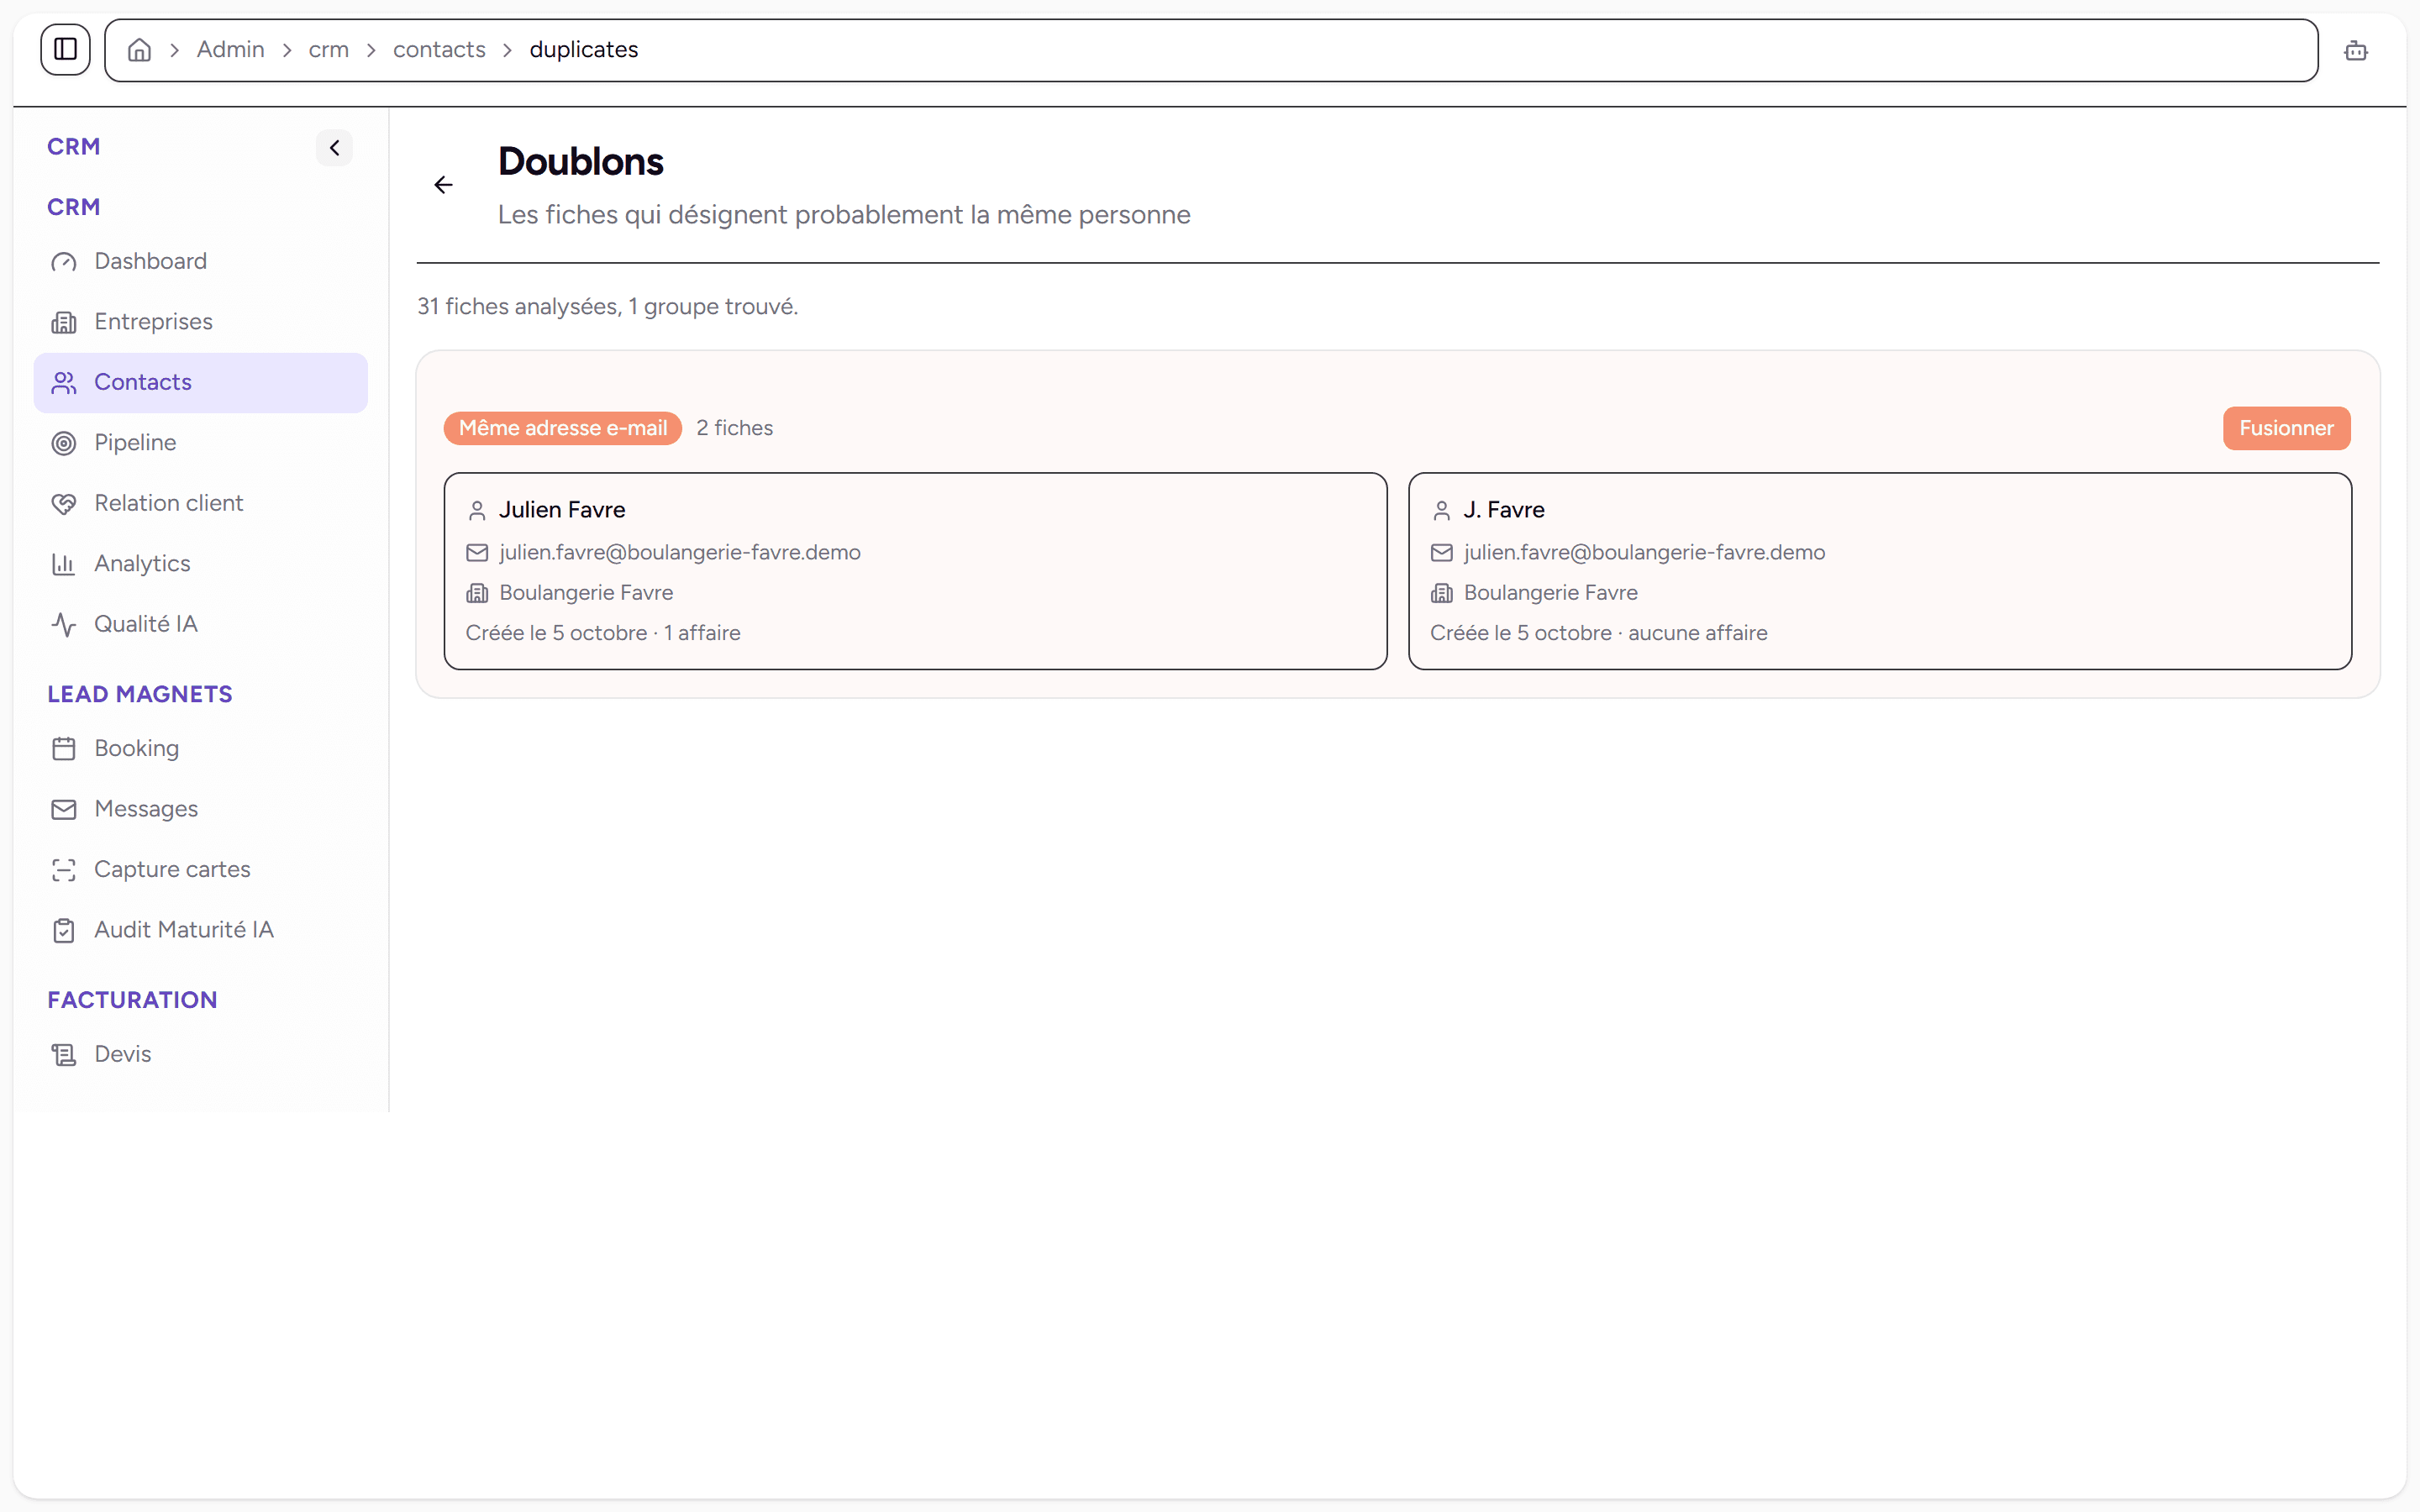Click 'Créée le 5 octobre · aucune affaire'
2420x1512 pixels.
(1598, 633)
